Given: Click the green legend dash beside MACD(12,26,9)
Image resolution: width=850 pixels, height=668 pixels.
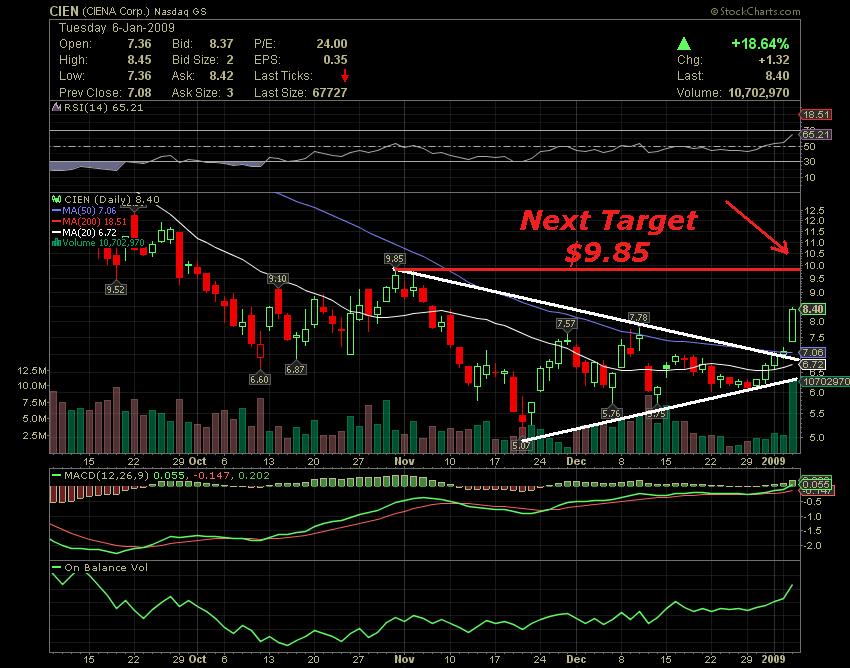Looking at the screenshot, I should point(56,476).
